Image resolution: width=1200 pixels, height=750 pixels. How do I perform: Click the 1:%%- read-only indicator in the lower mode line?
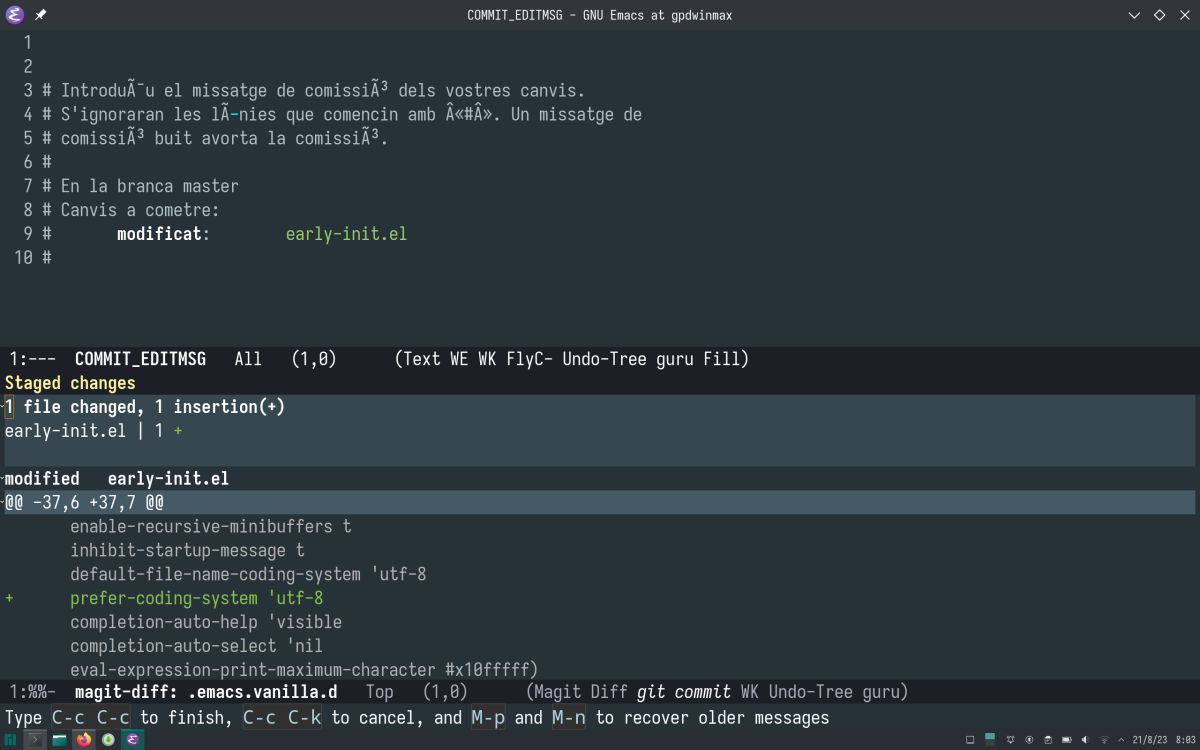[x=32, y=692]
